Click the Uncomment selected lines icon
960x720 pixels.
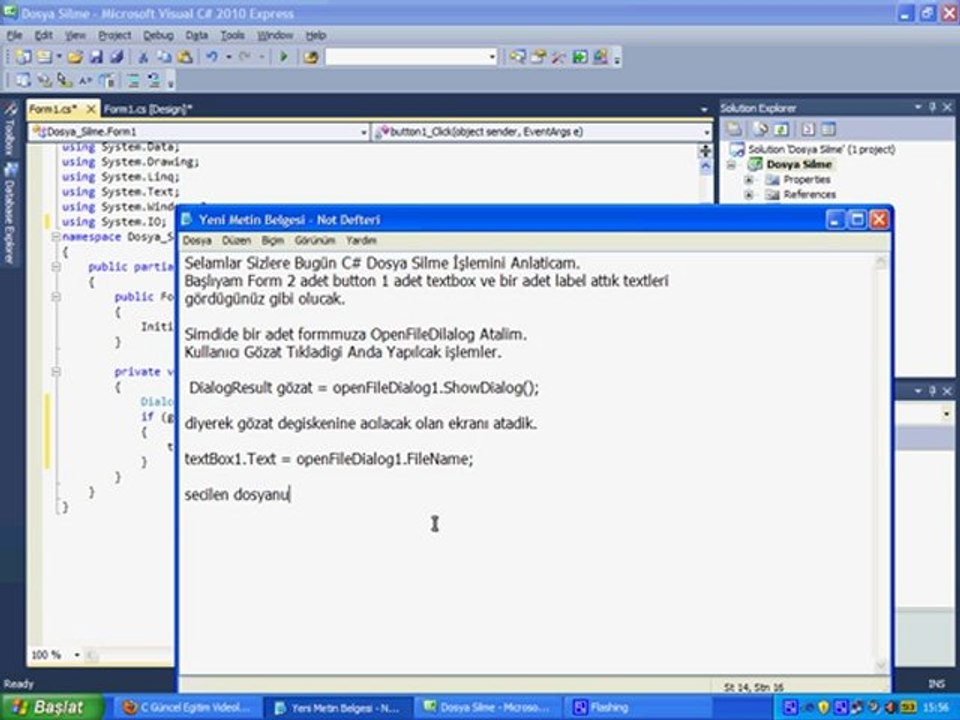[154, 80]
